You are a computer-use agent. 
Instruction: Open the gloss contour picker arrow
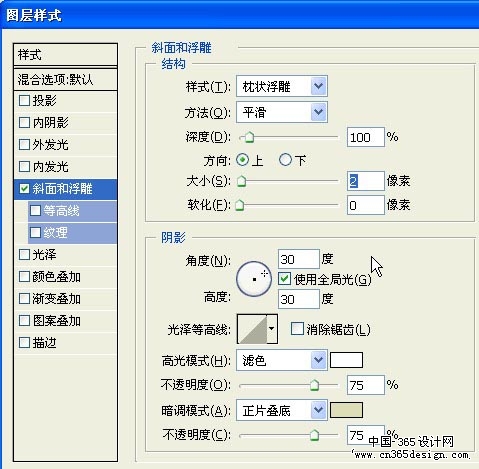(x=272, y=329)
